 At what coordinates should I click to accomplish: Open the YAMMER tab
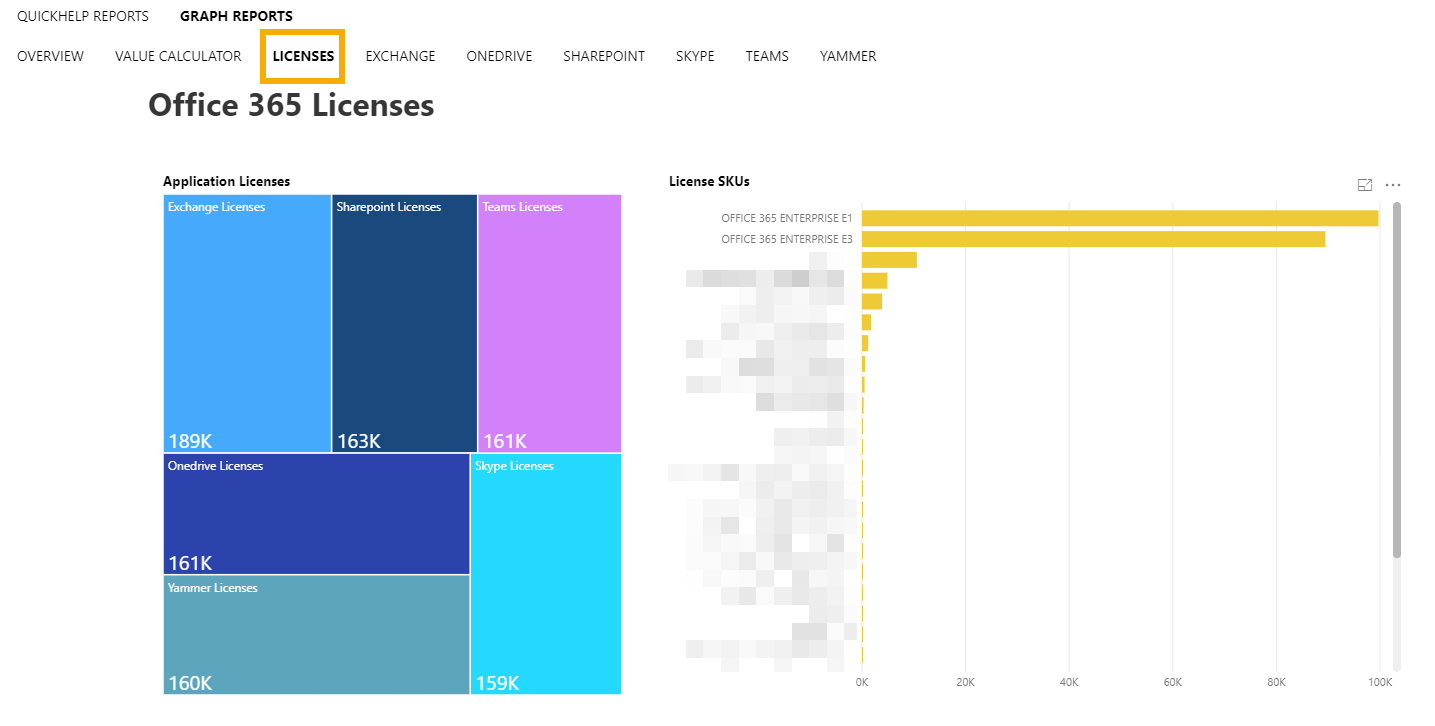pos(847,56)
